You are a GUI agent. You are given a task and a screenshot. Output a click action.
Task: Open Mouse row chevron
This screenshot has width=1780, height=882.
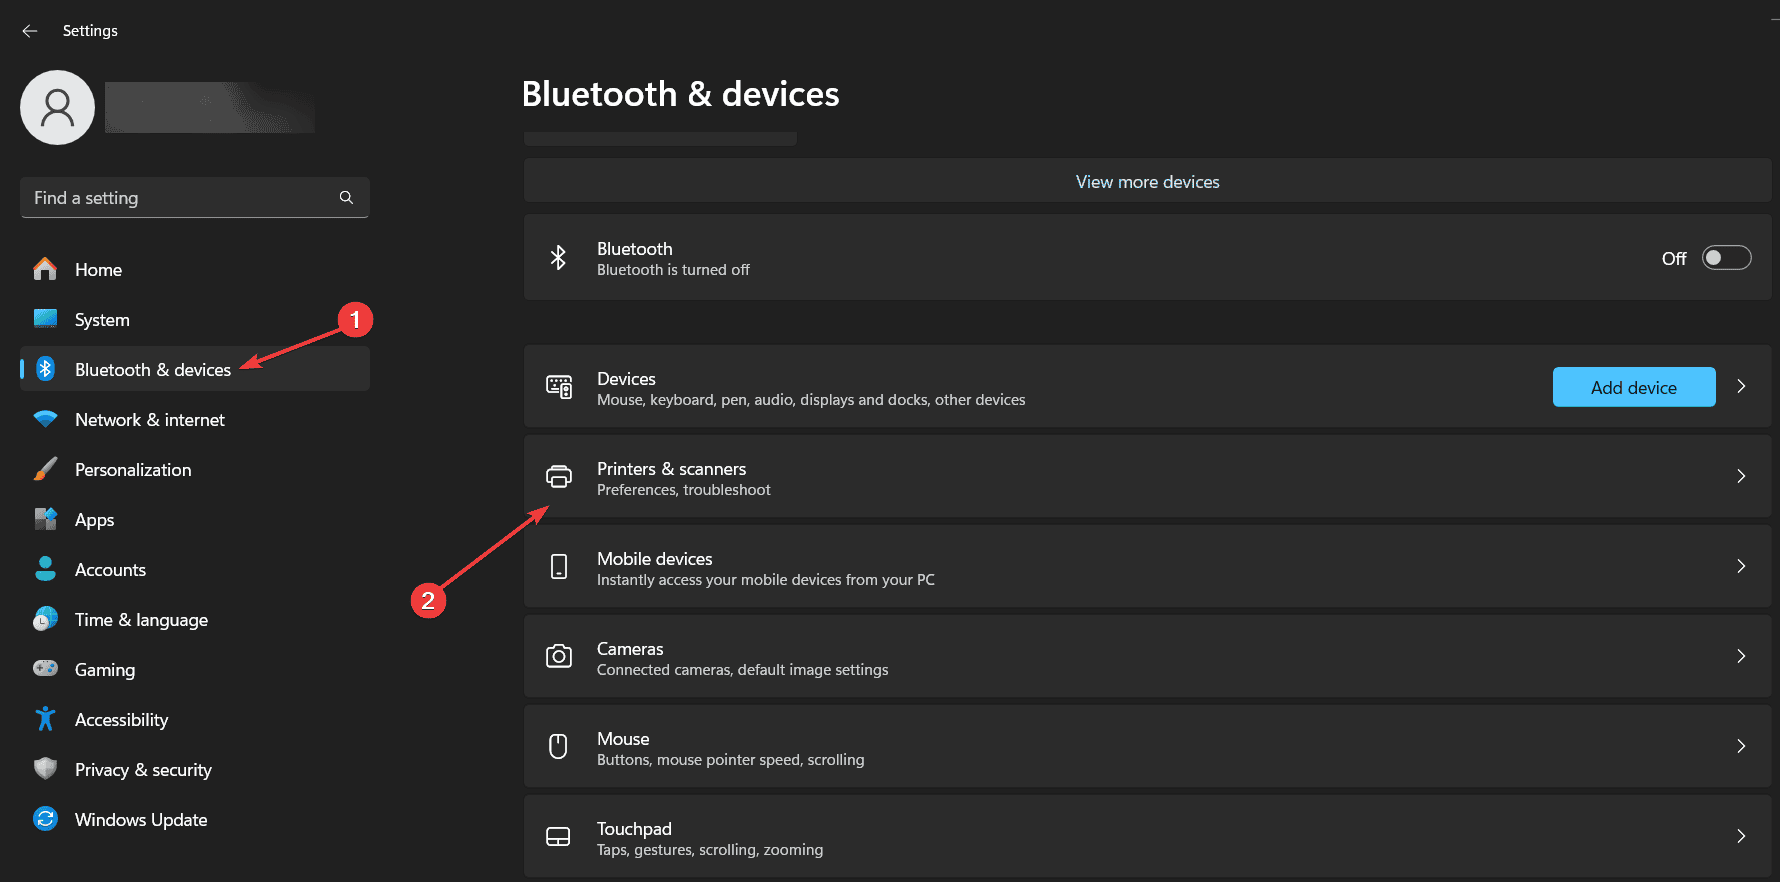[x=1741, y=747]
